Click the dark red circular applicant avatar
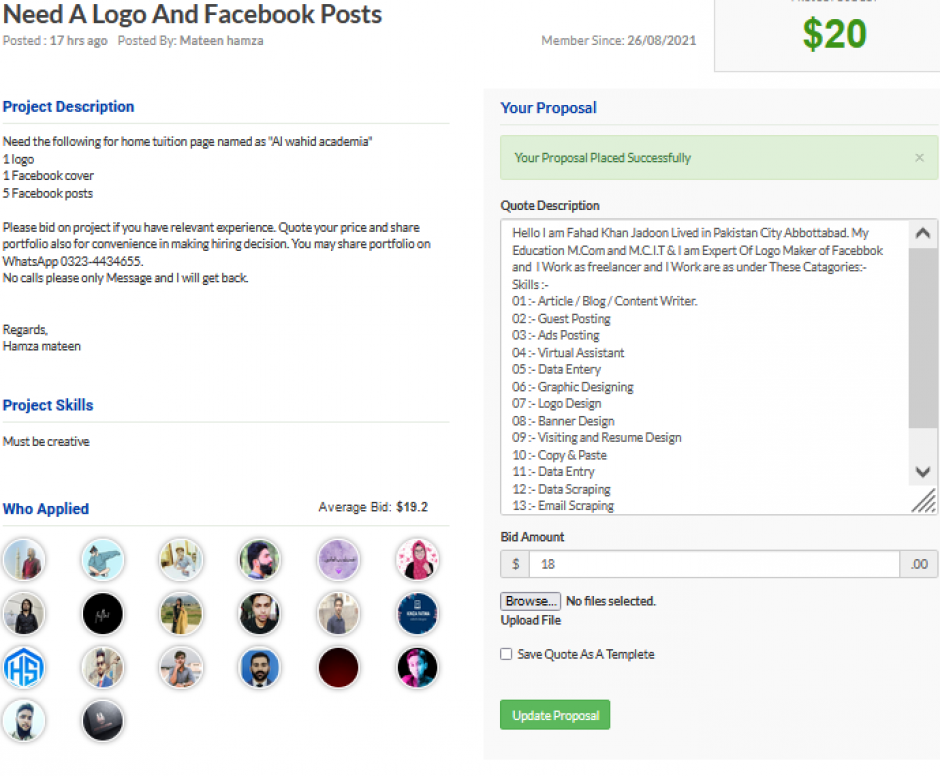The image size is (940, 776). click(338, 667)
